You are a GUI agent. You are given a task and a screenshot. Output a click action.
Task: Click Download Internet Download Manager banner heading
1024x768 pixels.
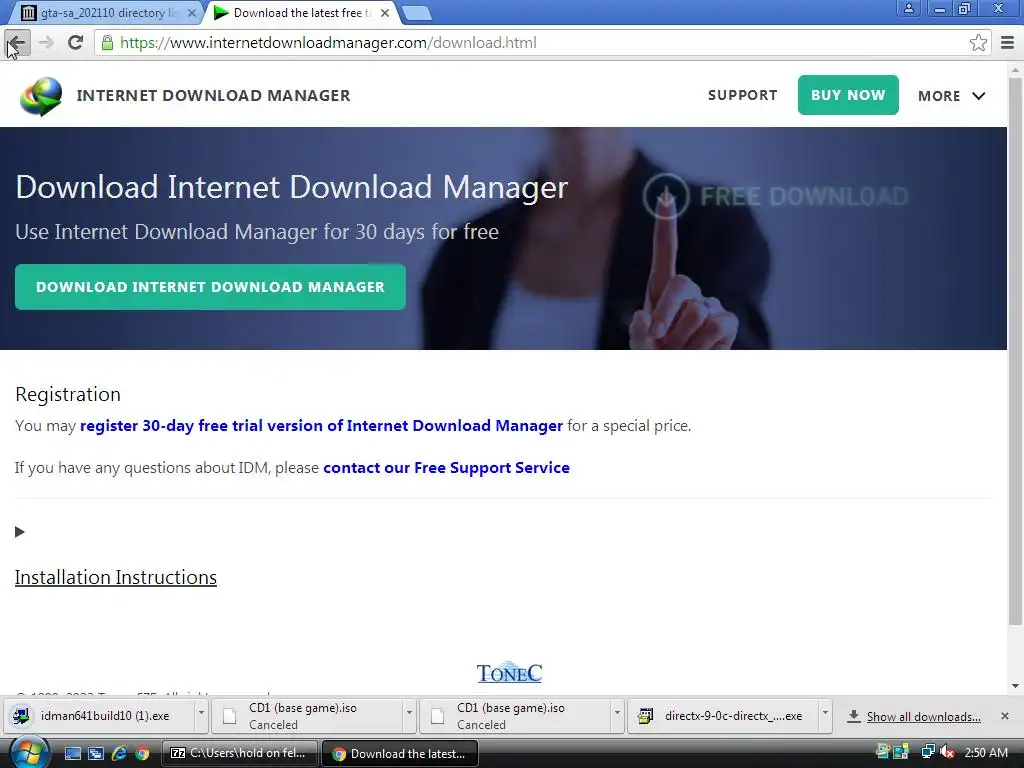pyautogui.click(x=292, y=187)
